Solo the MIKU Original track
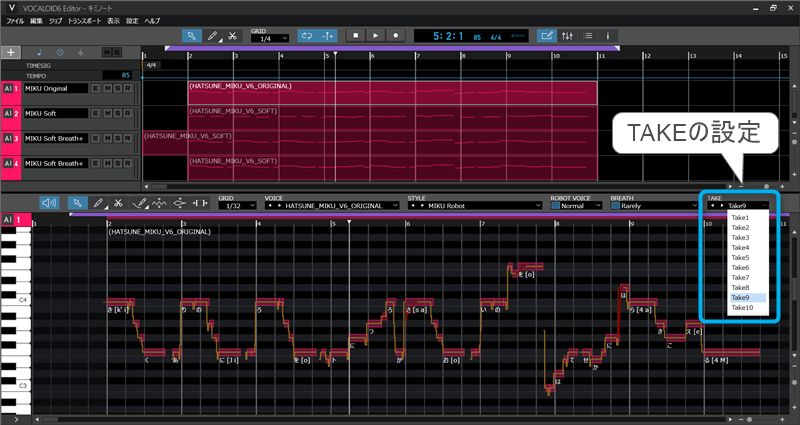800x425 pixels. click(x=118, y=88)
